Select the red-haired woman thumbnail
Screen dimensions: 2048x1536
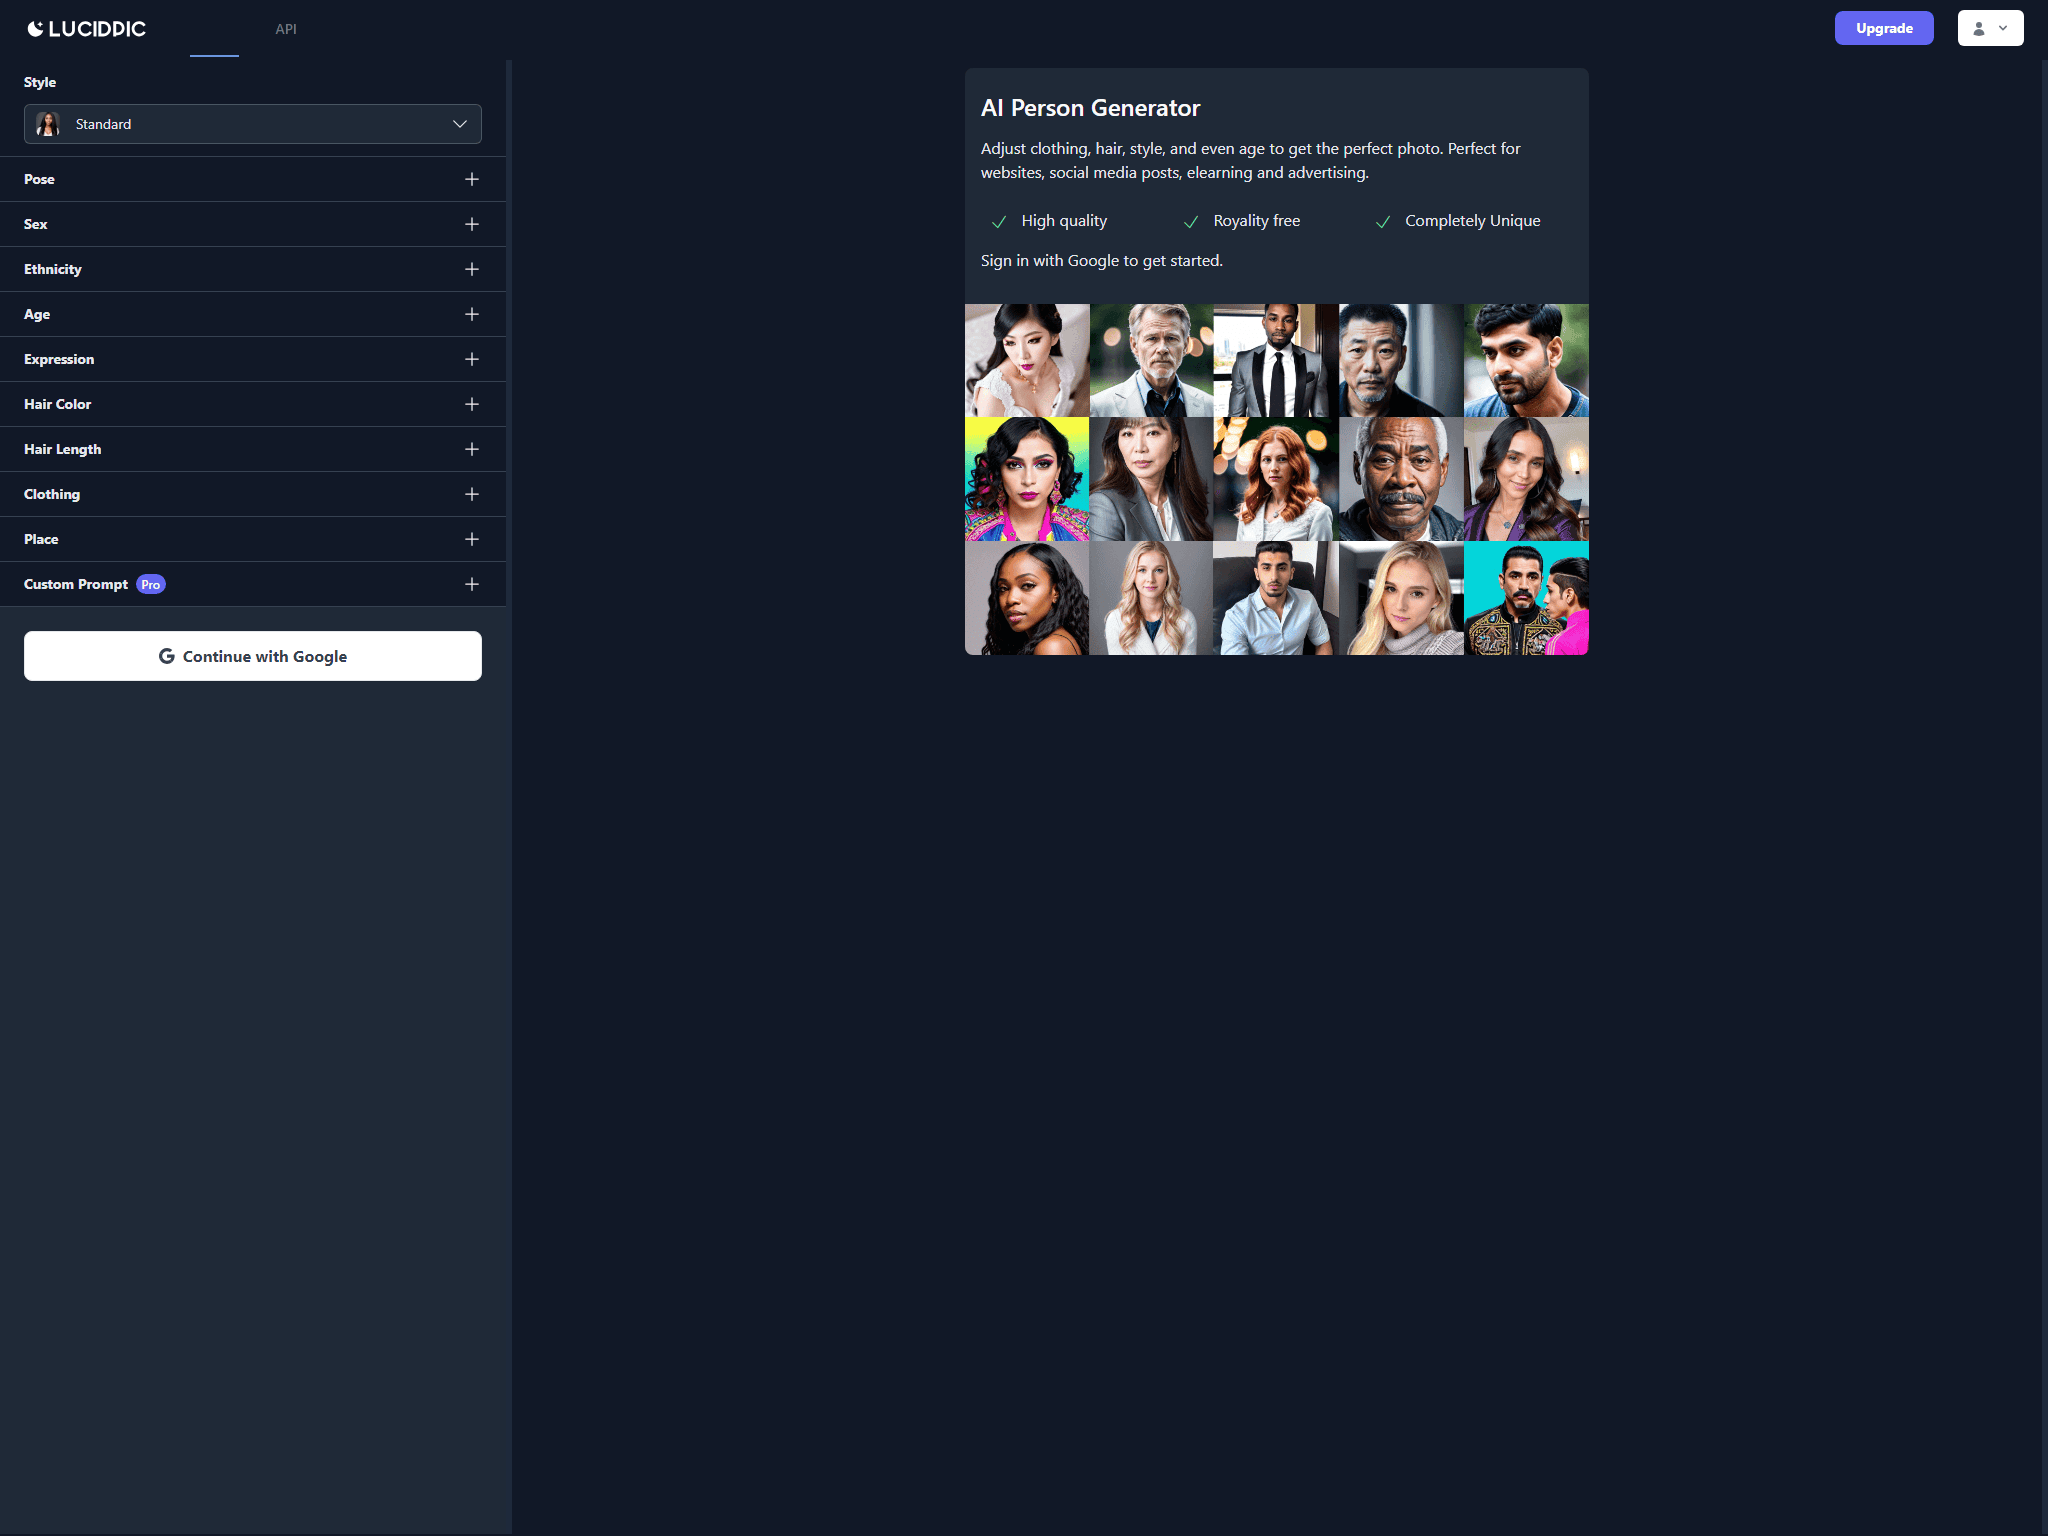pyautogui.click(x=1276, y=479)
